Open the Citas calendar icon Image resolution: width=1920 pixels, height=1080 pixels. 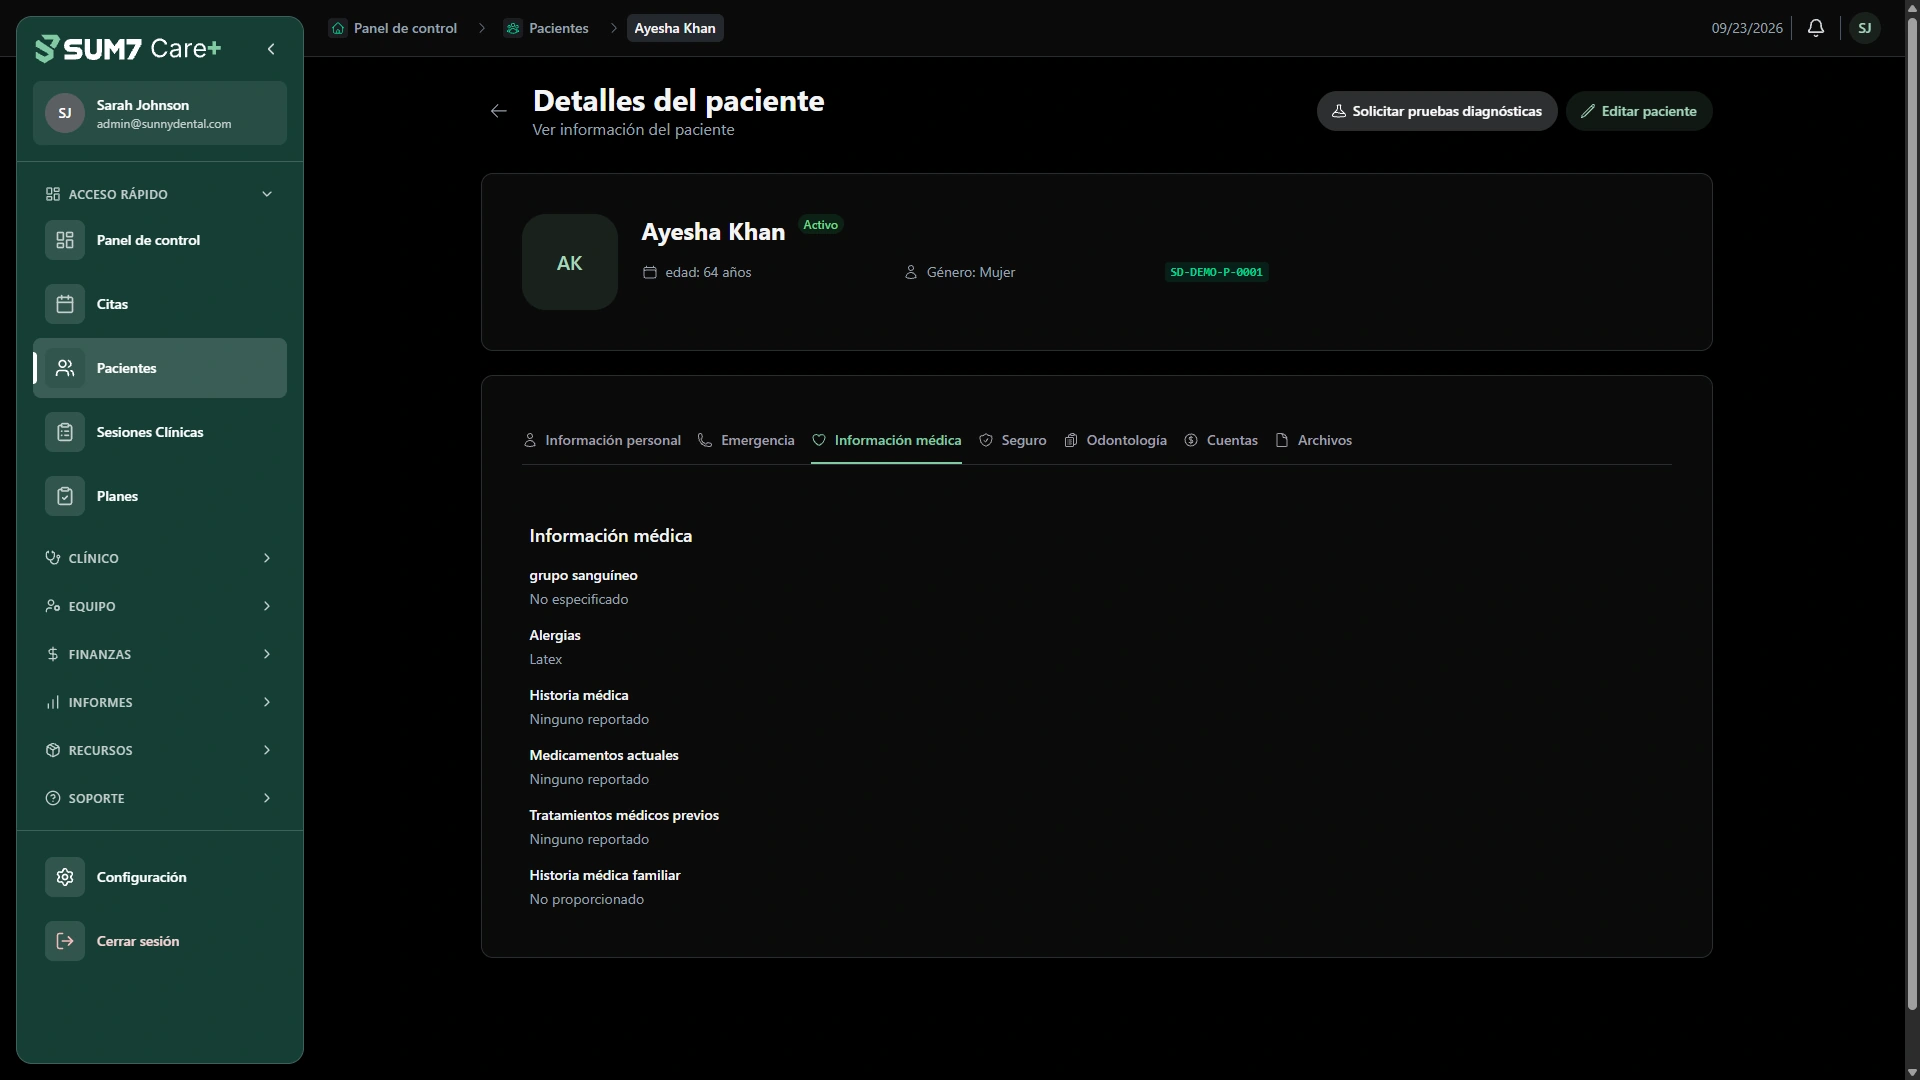point(65,304)
